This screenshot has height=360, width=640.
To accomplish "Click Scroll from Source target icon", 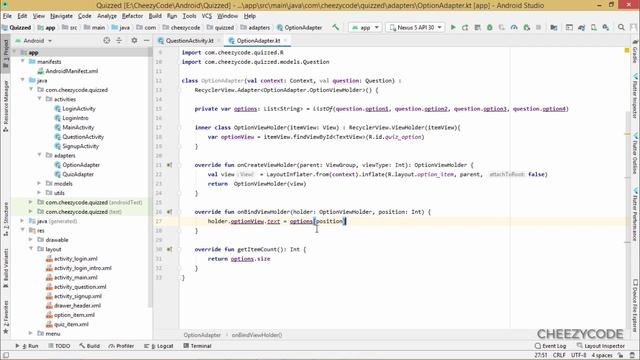I will coord(107,40).
